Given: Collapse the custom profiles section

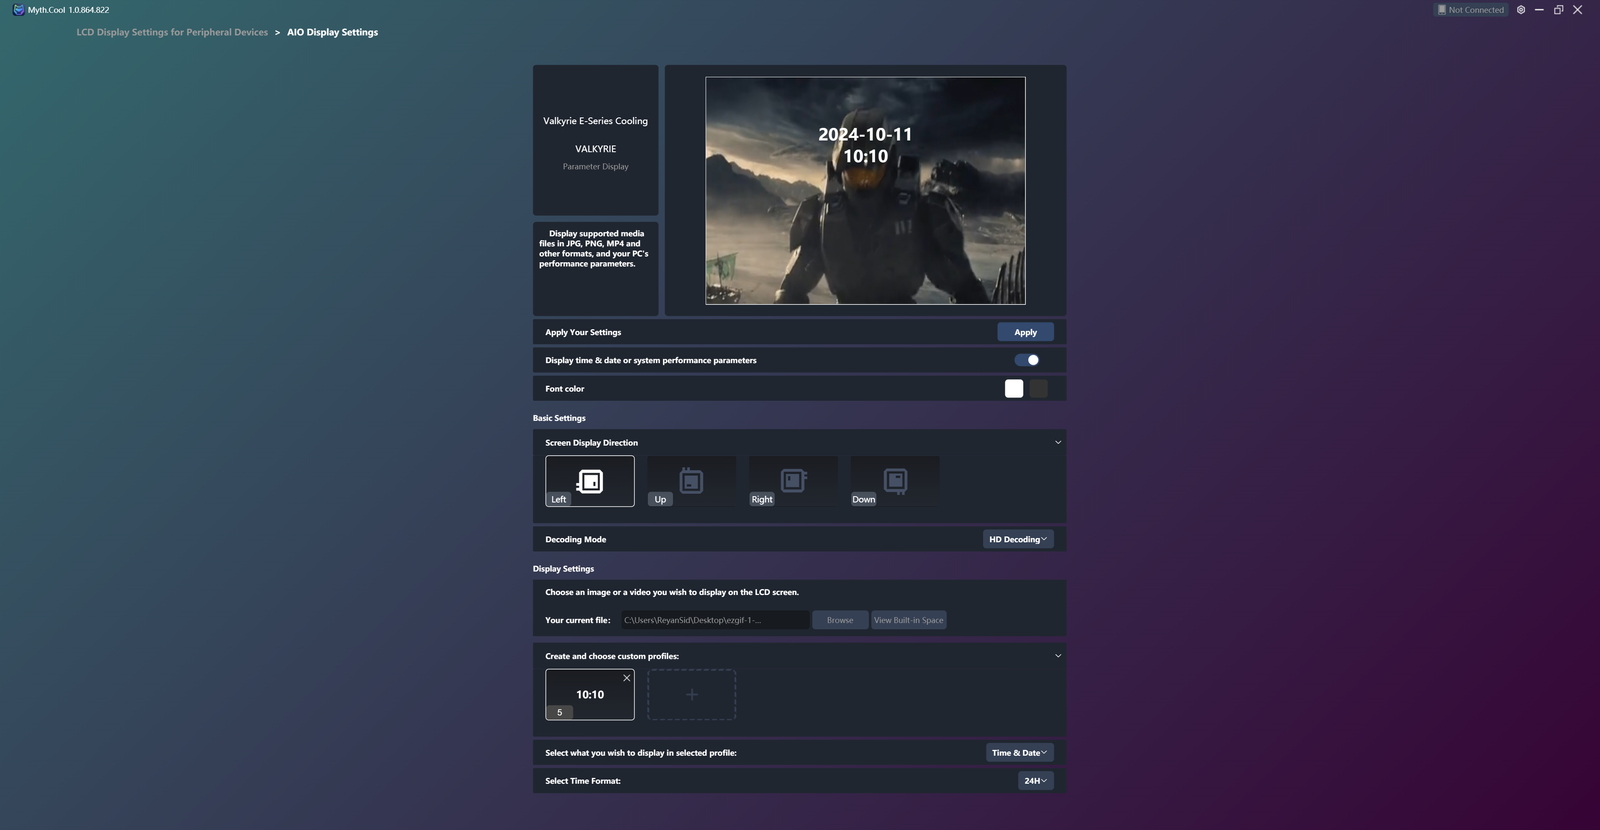Looking at the screenshot, I should pyautogui.click(x=1058, y=656).
